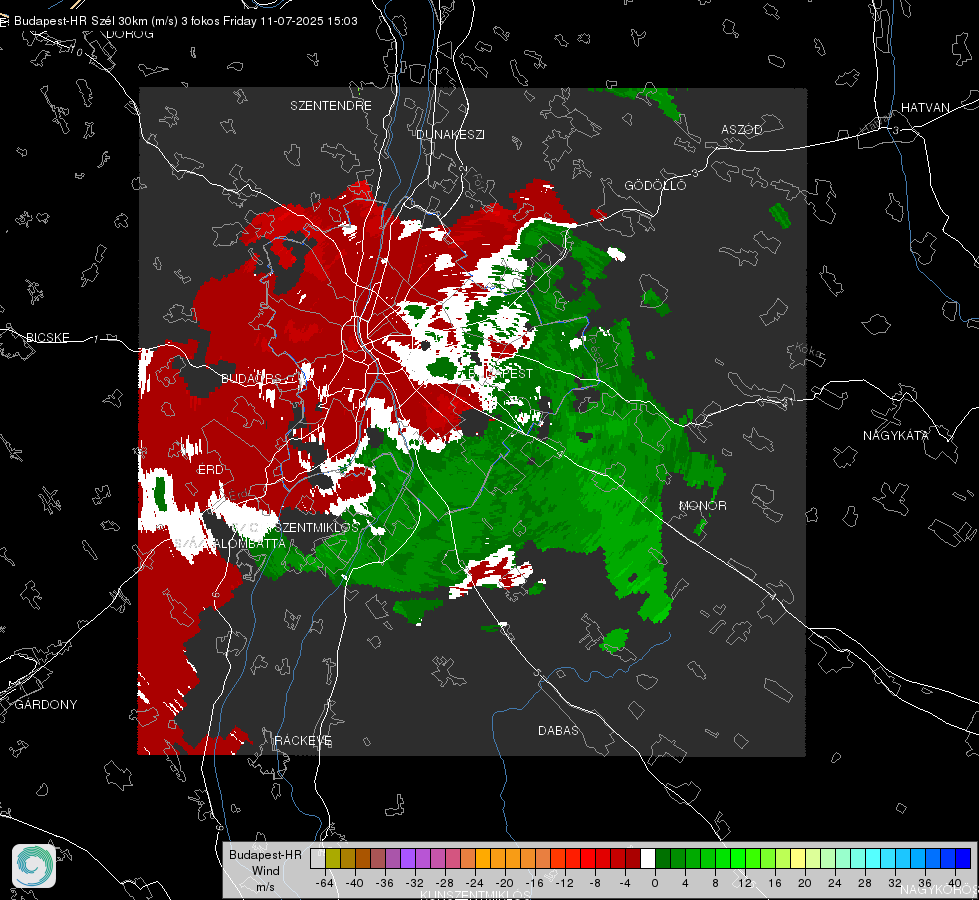Click the -24 legend value
Image resolution: width=979 pixels, height=900 pixels.
tap(475, 883)
